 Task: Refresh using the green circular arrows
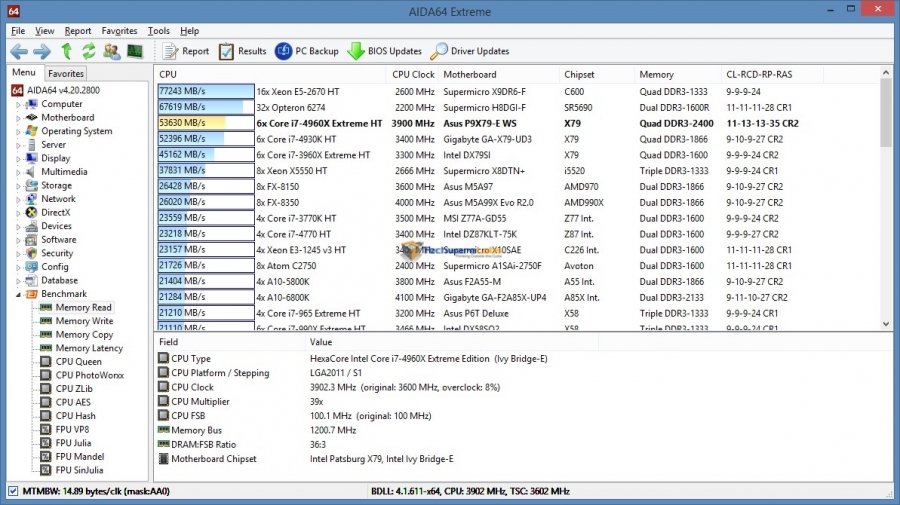pyautogui.click(x=88, y=52)
